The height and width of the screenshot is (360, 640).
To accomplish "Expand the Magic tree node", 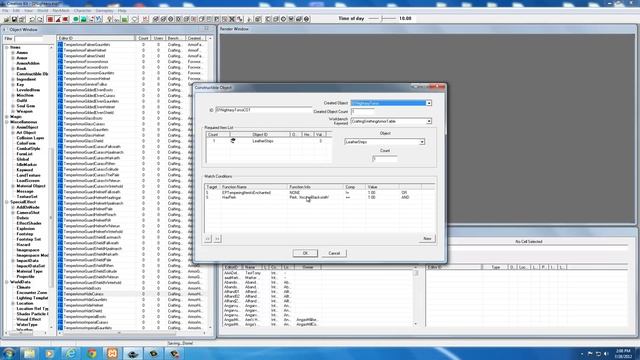I will [x=7, y=117].
